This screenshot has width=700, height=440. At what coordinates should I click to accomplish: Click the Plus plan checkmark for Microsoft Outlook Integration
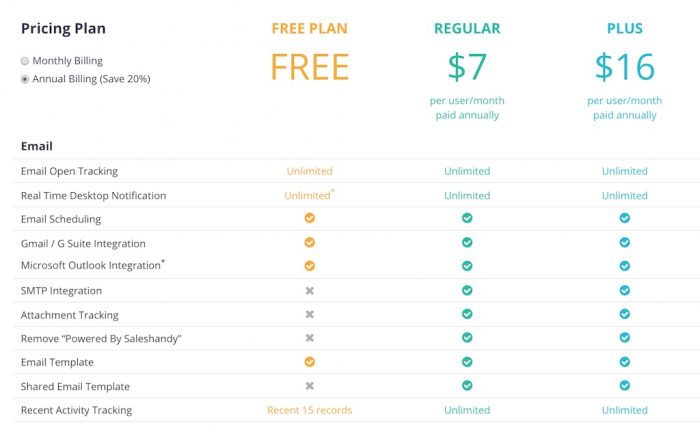pyautogui.click(x=625, y=266)
